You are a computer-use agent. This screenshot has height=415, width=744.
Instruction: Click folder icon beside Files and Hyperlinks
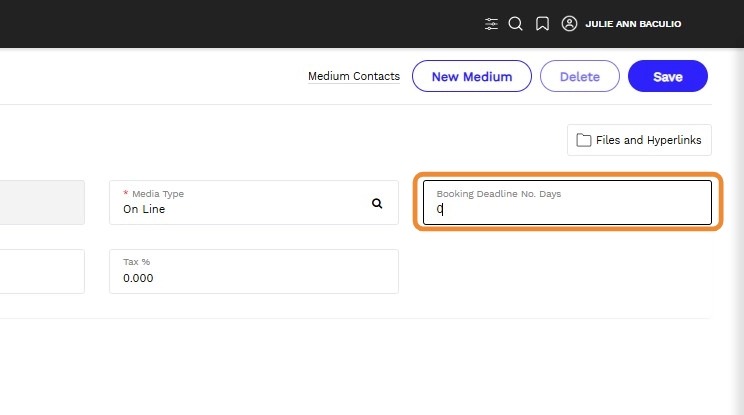[x=584, y=140]
